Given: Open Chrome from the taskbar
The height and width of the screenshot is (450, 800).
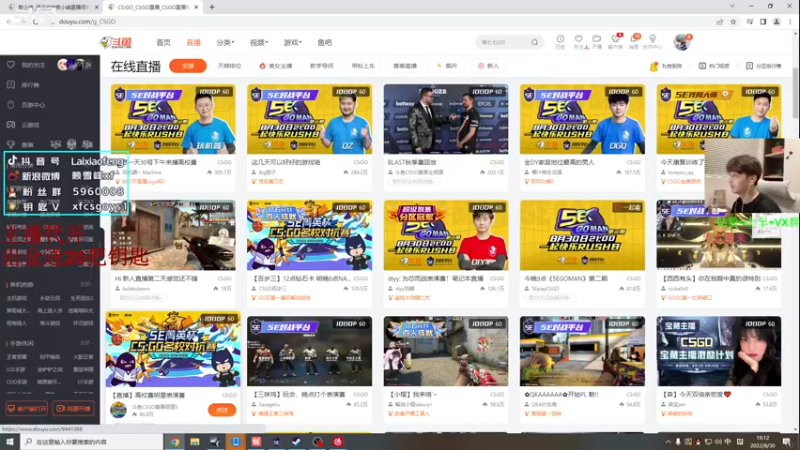Looking at the screenshot, I should click(175, 442).
